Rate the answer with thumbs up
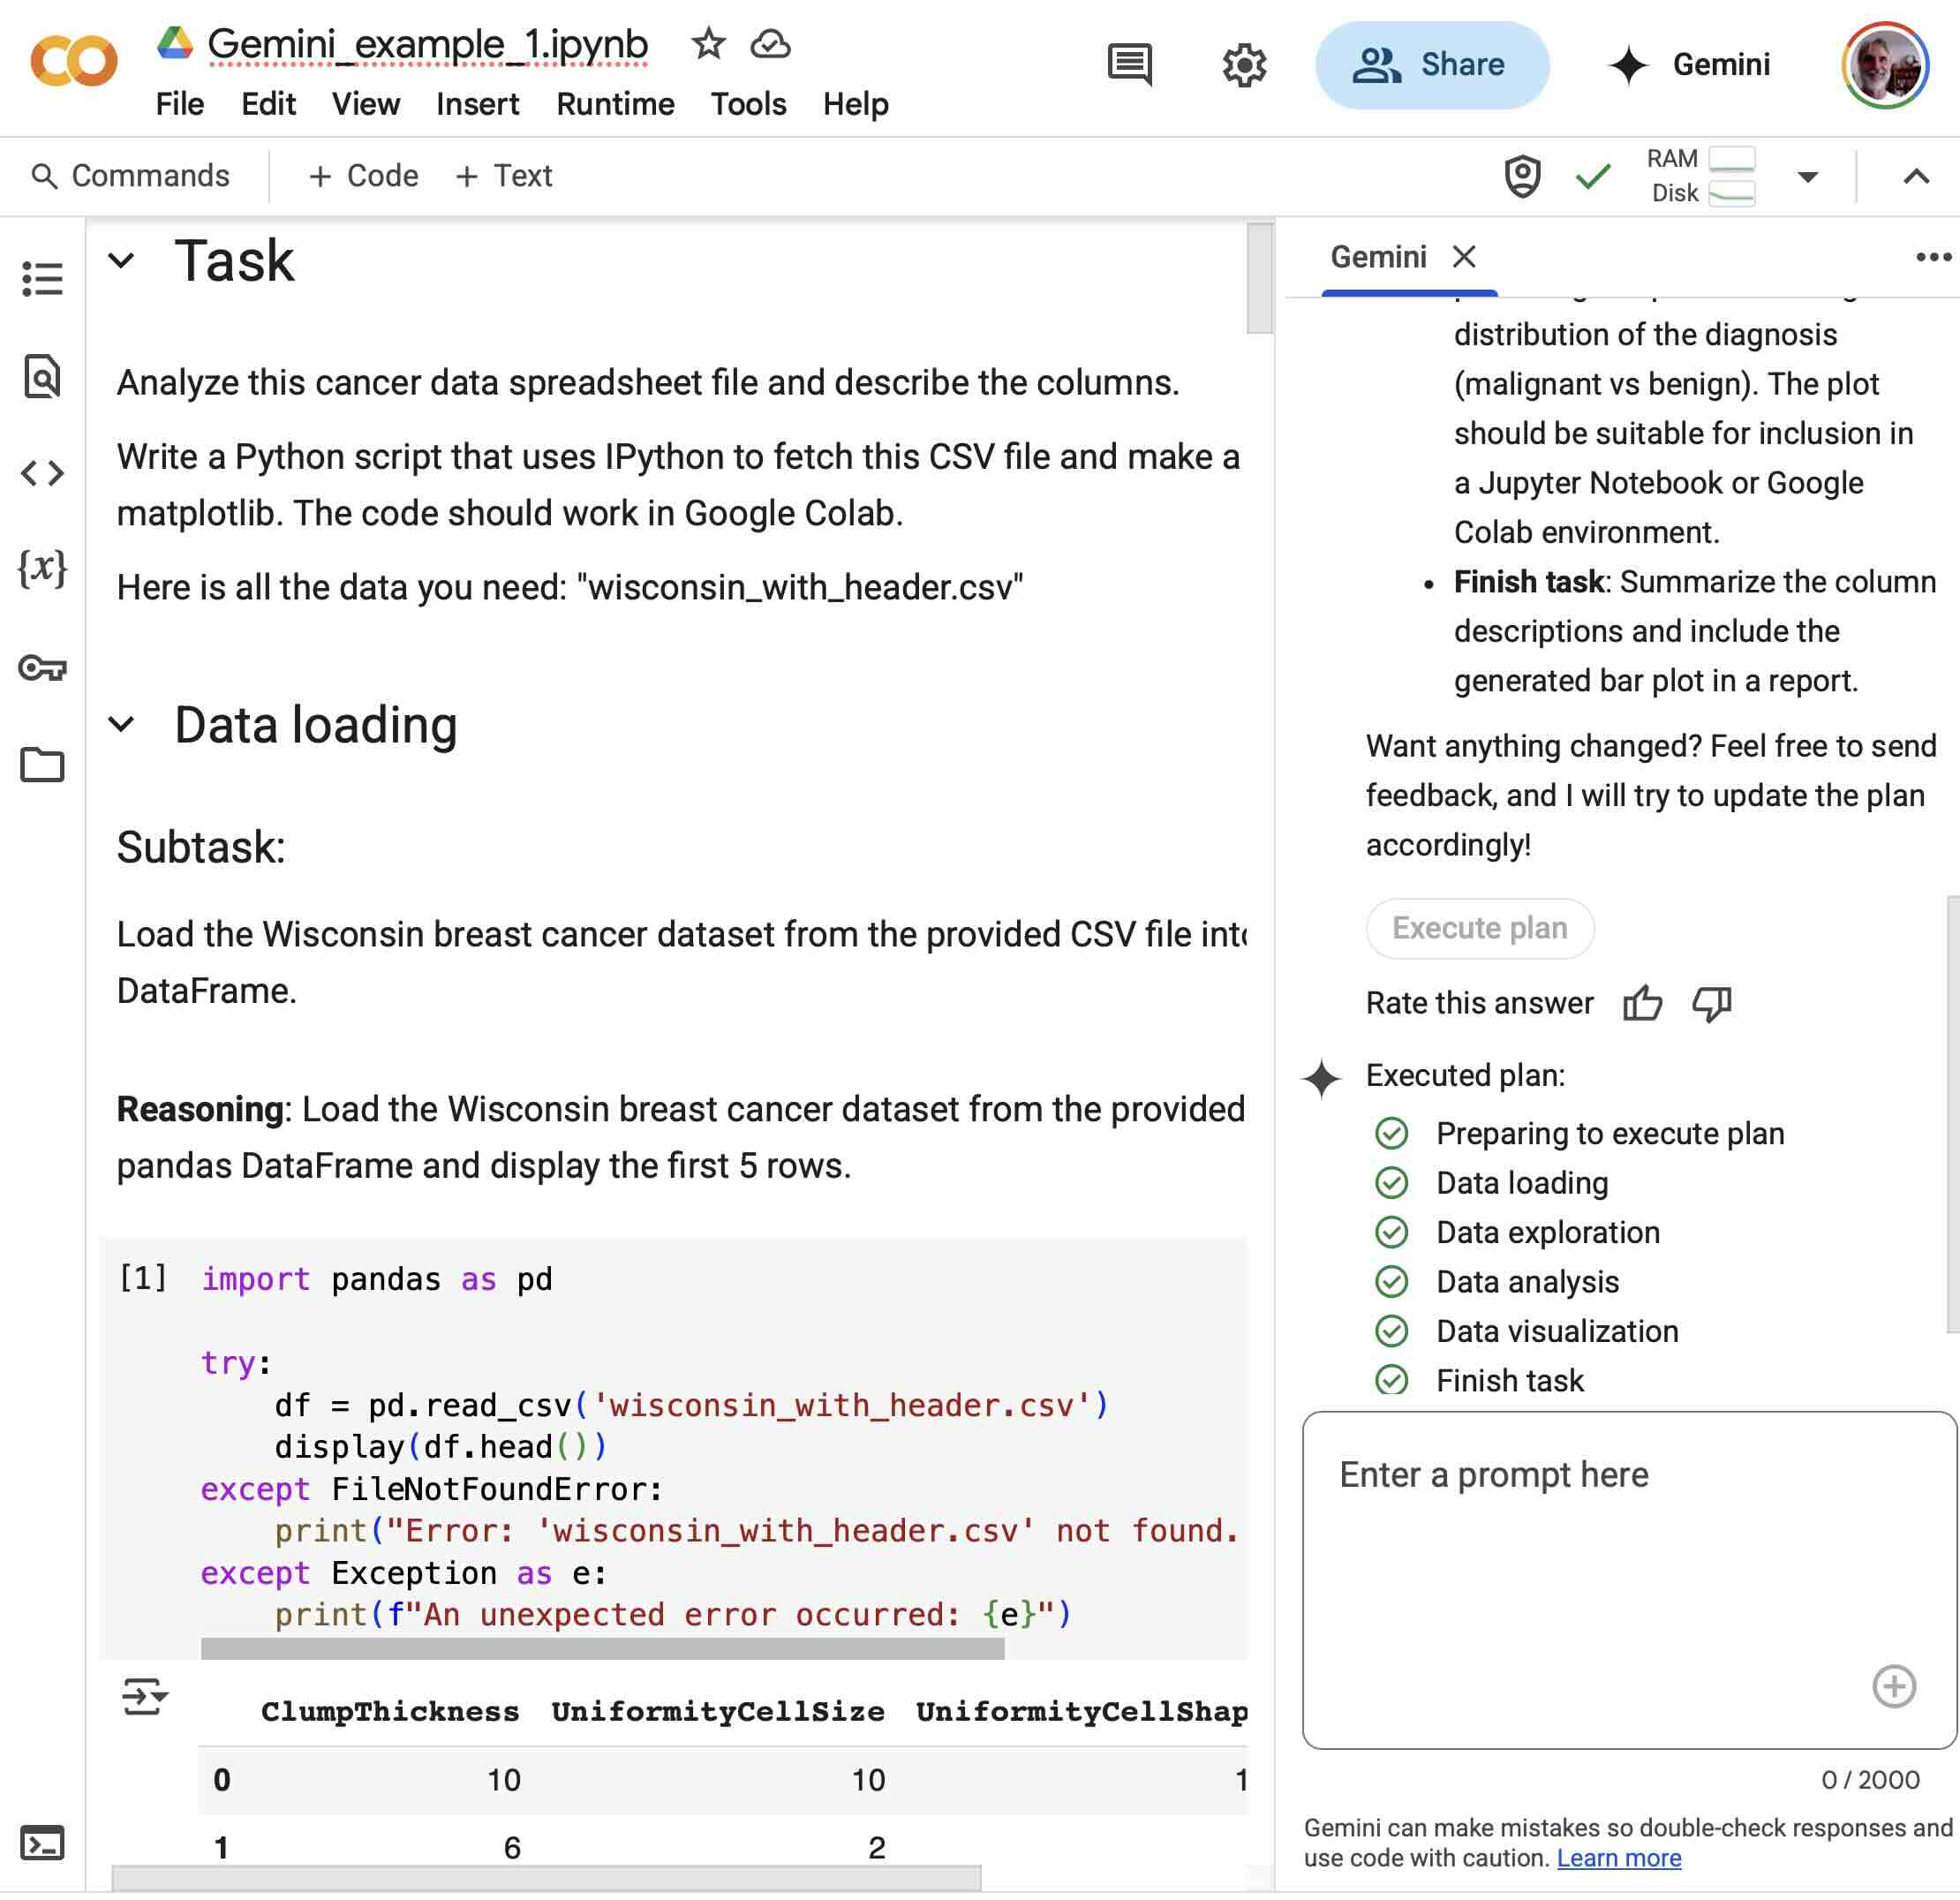 pos(1645,1004)
